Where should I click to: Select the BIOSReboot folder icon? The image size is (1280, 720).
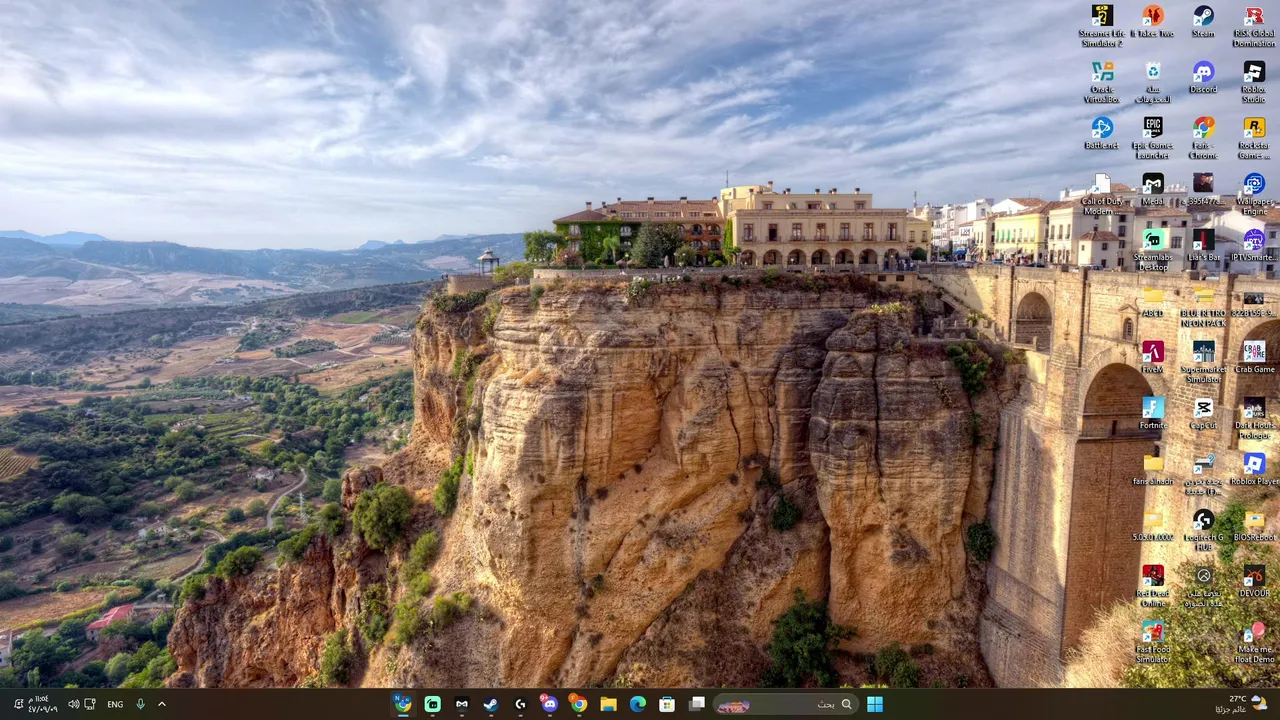1254,526
